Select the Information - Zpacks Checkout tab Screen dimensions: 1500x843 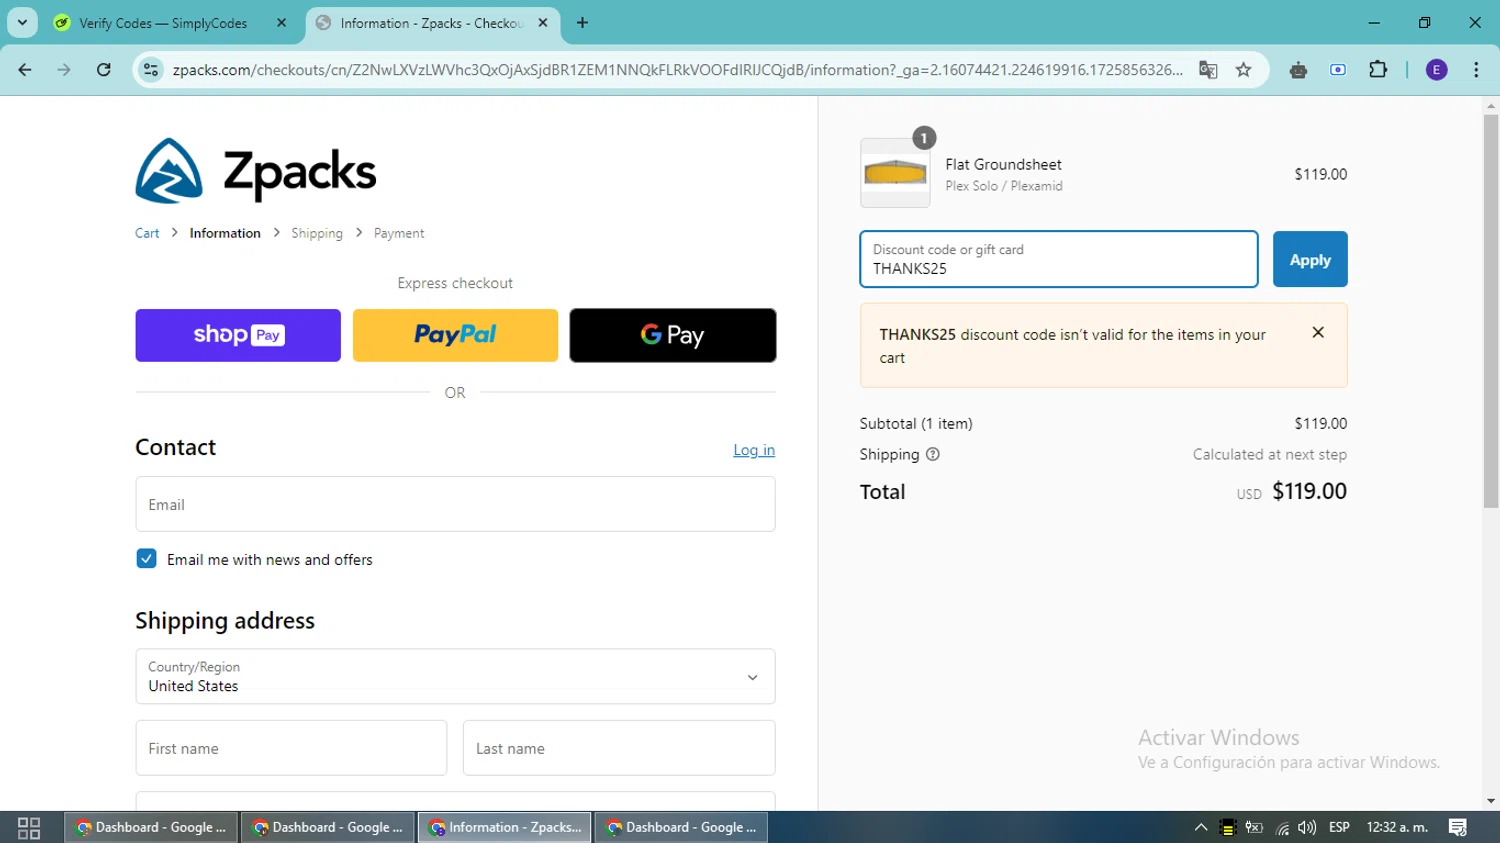(431, 23)
